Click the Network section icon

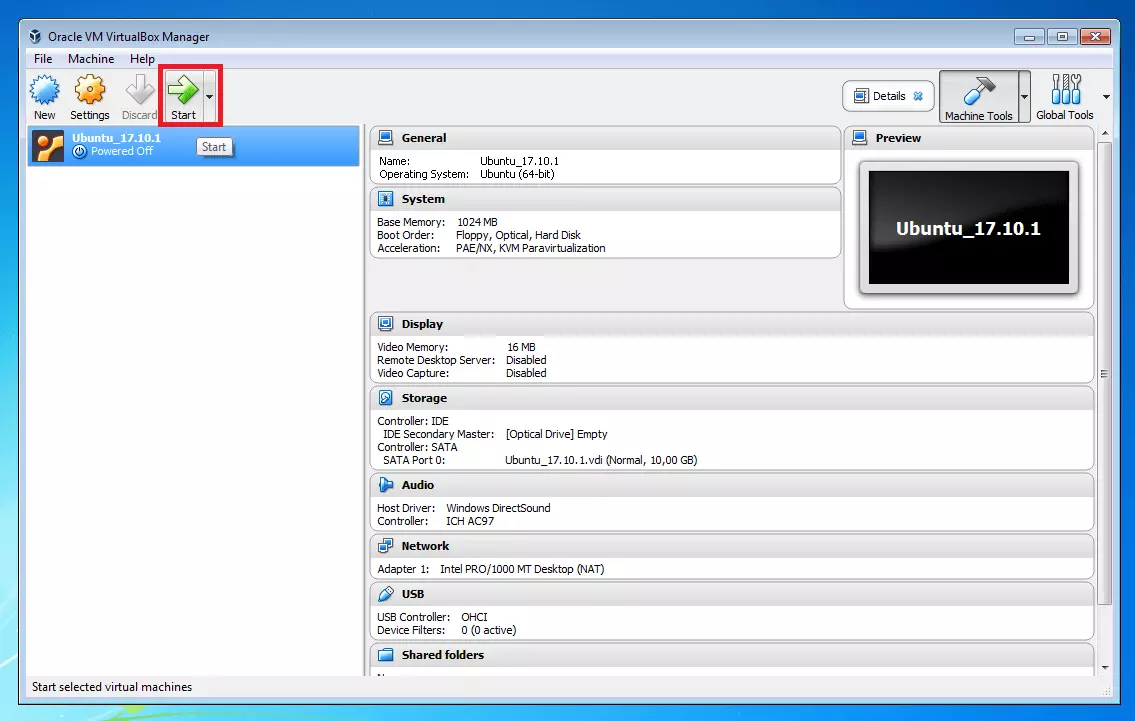[x=386, y=546]
